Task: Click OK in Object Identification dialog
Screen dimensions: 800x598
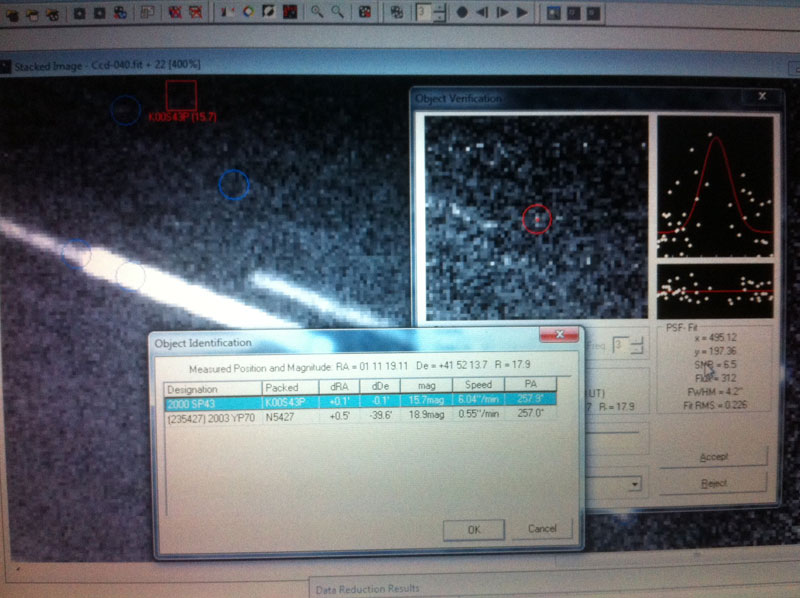Action: [473, 528]
